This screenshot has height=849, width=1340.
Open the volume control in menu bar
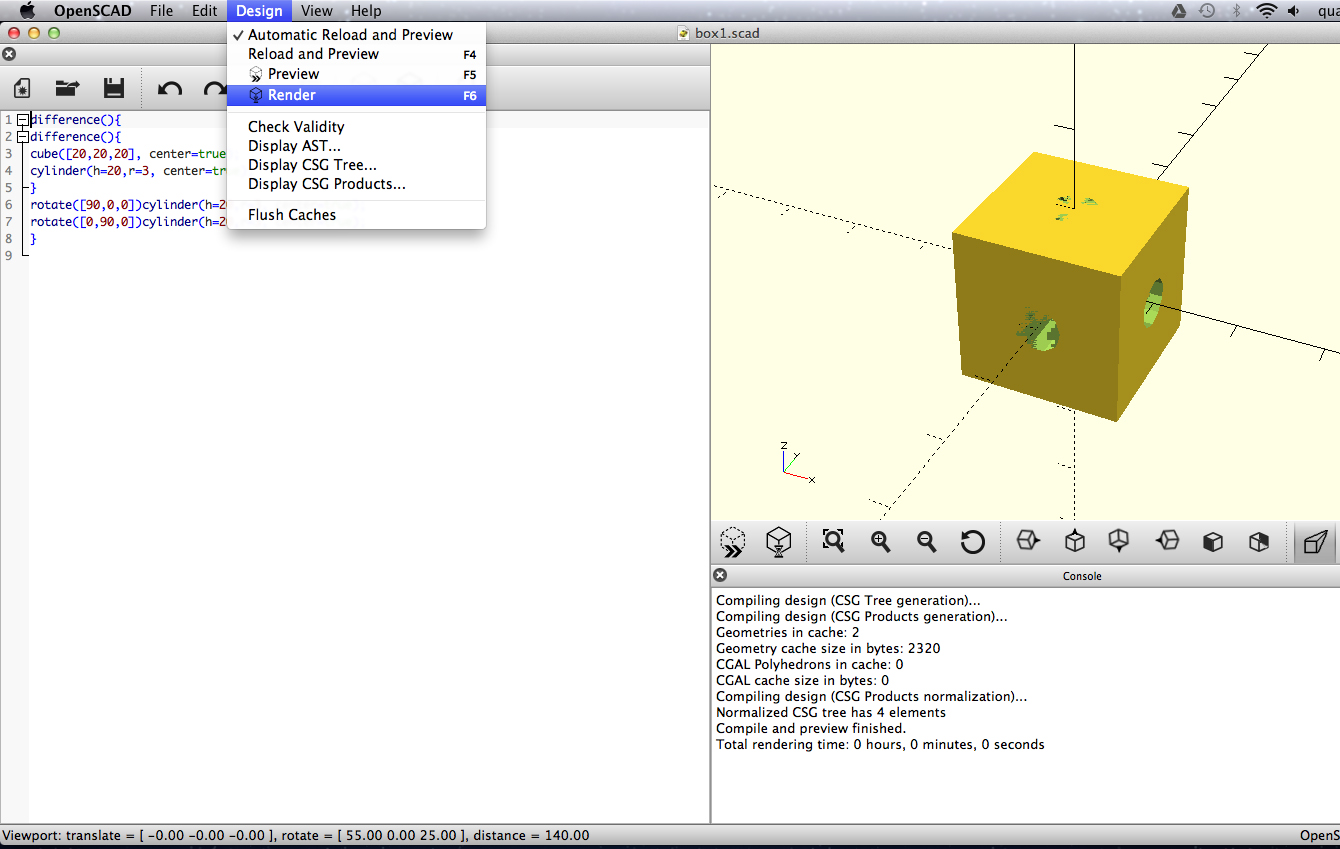tap(1294, 11)
